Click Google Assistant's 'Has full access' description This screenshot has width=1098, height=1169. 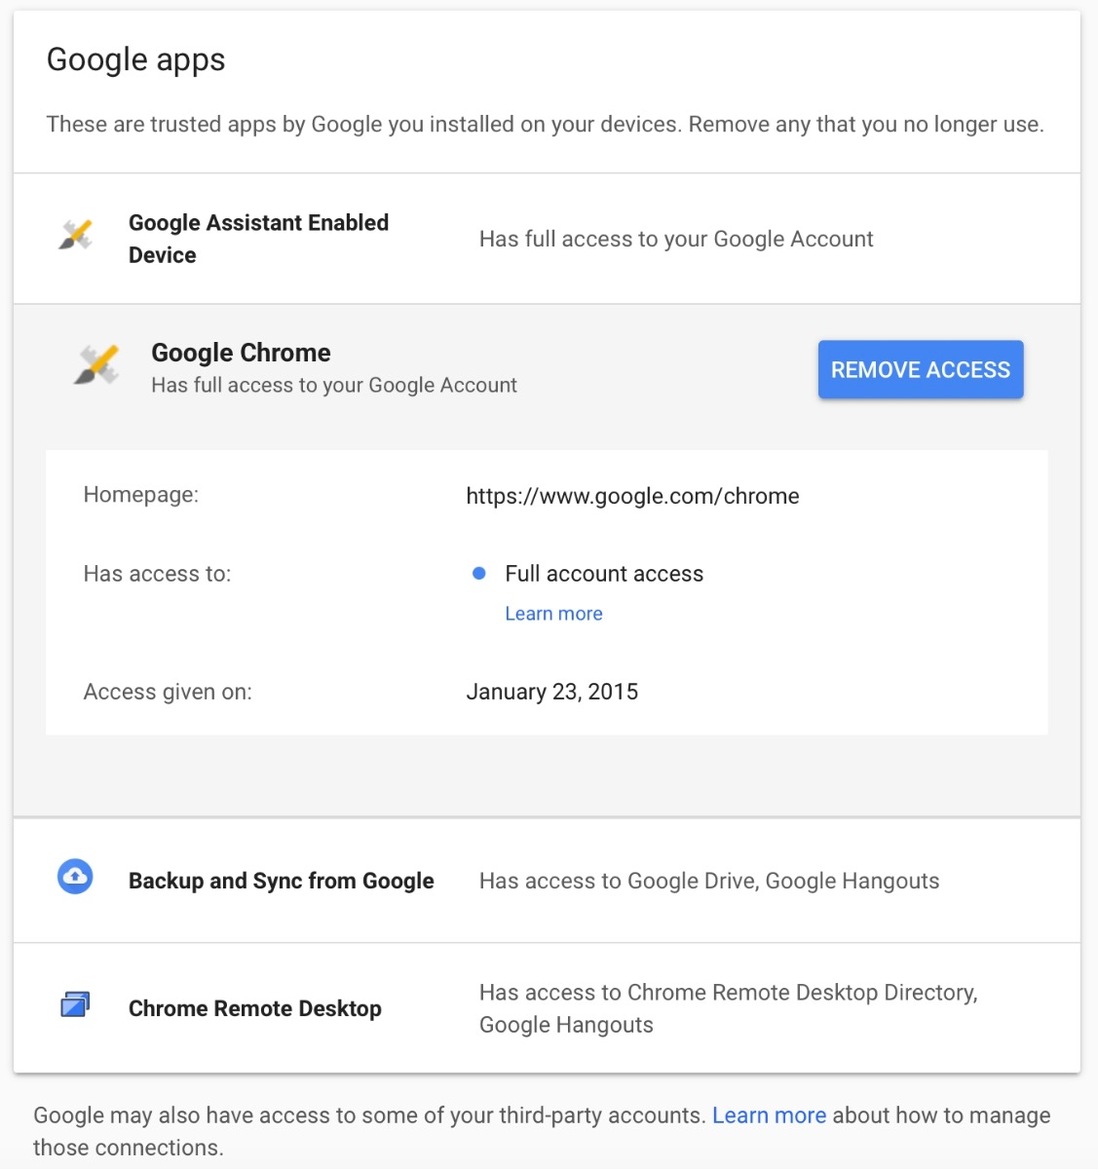(x=676, y=239)
